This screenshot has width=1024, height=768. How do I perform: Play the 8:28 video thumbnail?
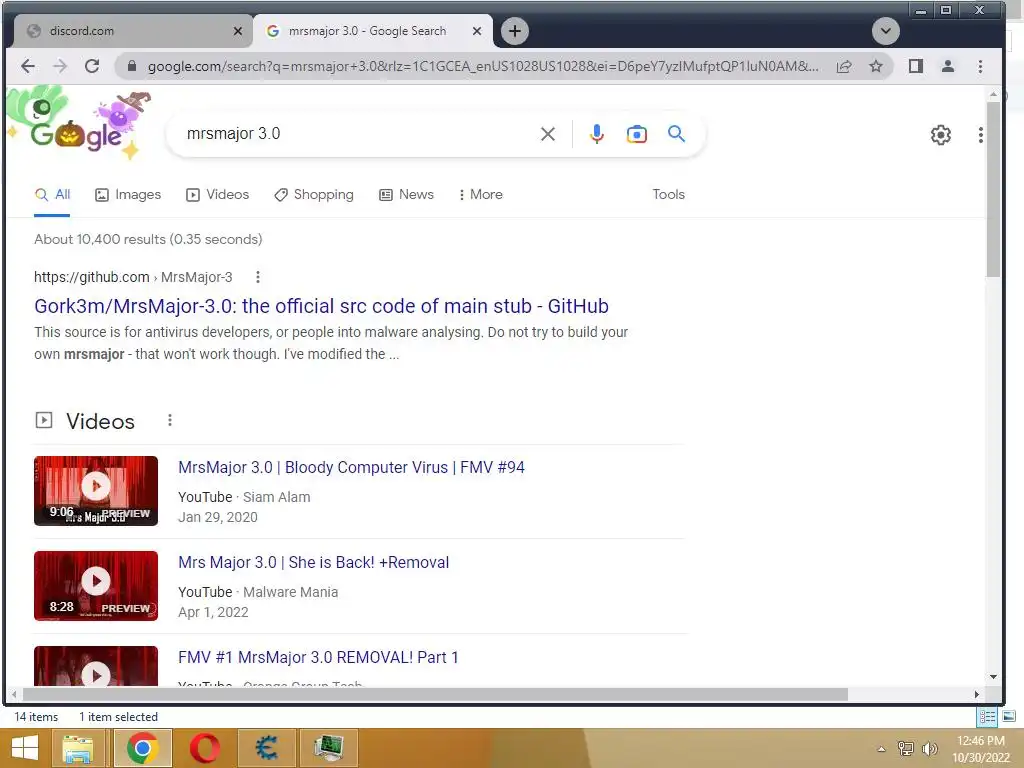pos(96,586)
